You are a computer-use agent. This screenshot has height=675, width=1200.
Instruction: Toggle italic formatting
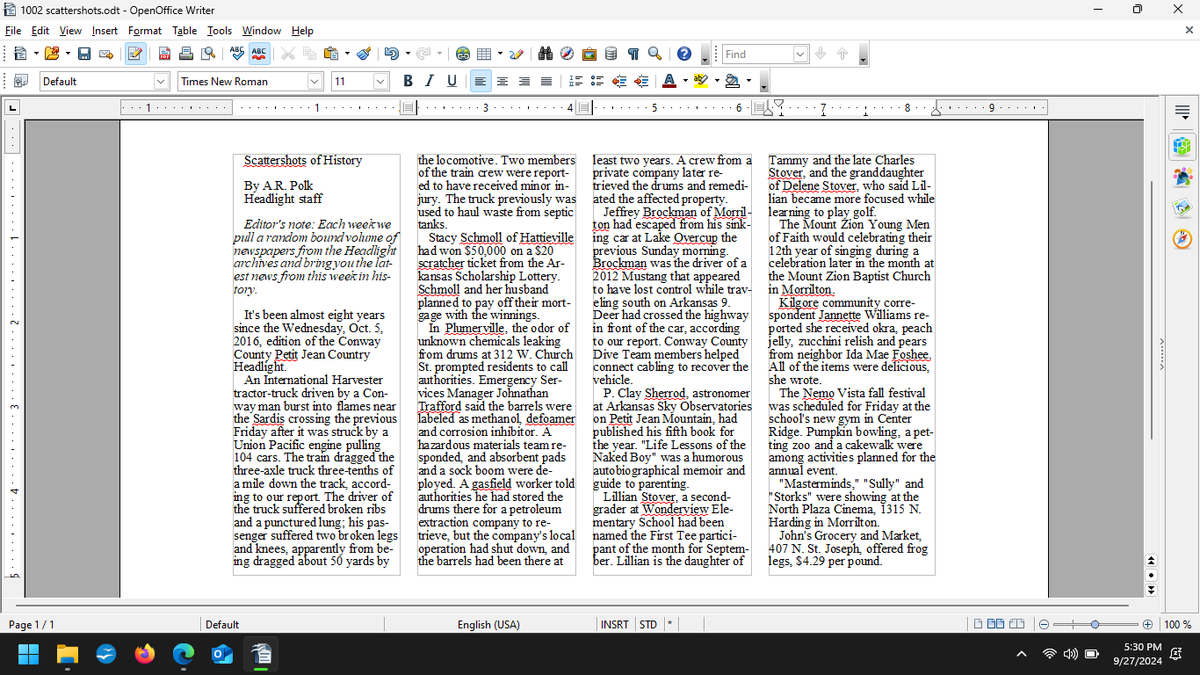(x=430, y=81)
